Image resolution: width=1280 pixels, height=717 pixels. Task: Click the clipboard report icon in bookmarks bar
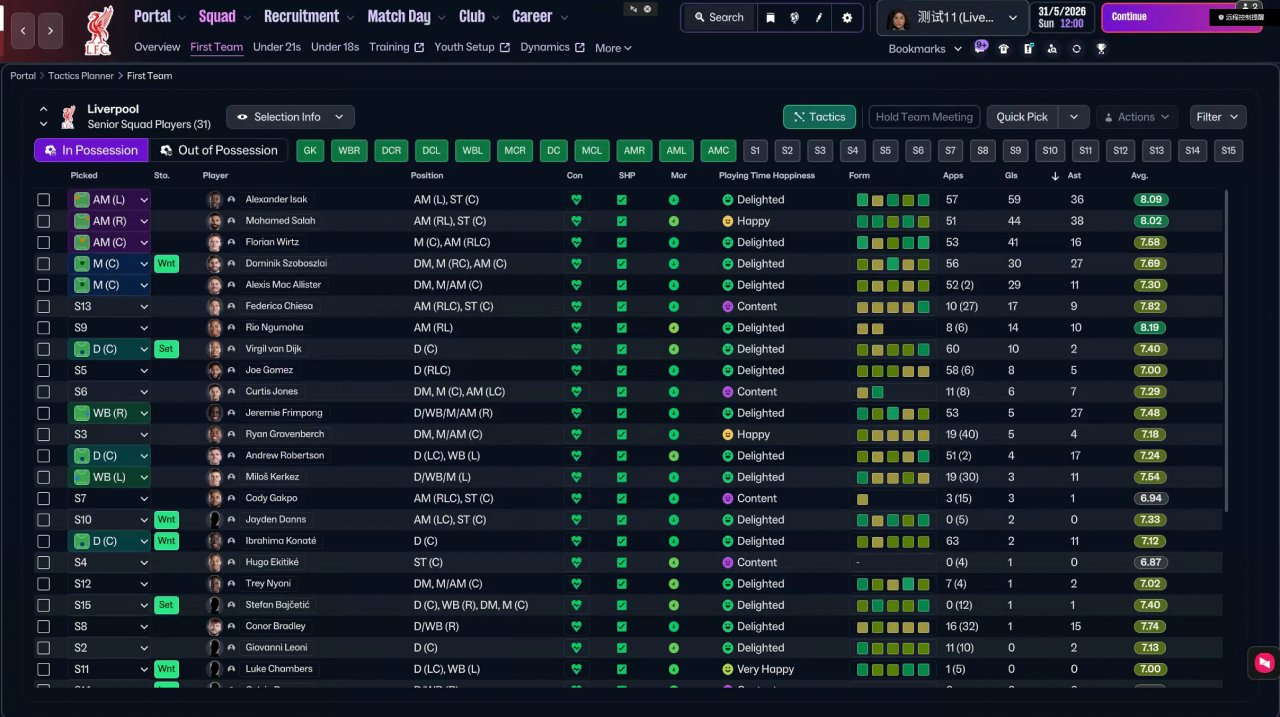(x=1028, y=48)
